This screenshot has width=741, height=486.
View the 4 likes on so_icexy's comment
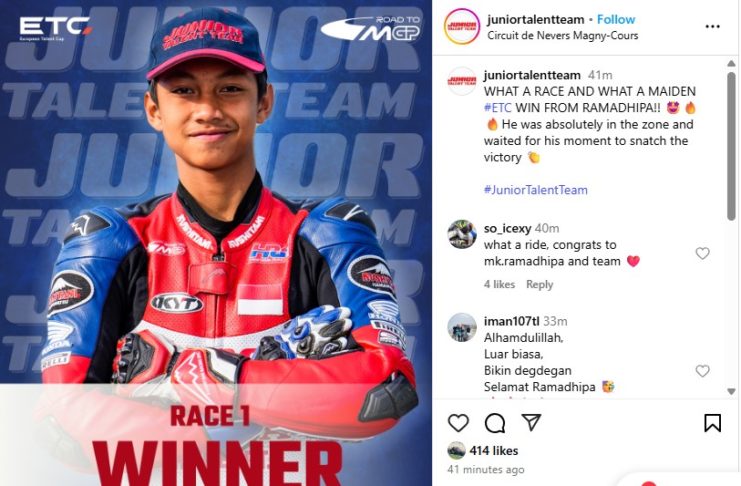click(499, 285)
